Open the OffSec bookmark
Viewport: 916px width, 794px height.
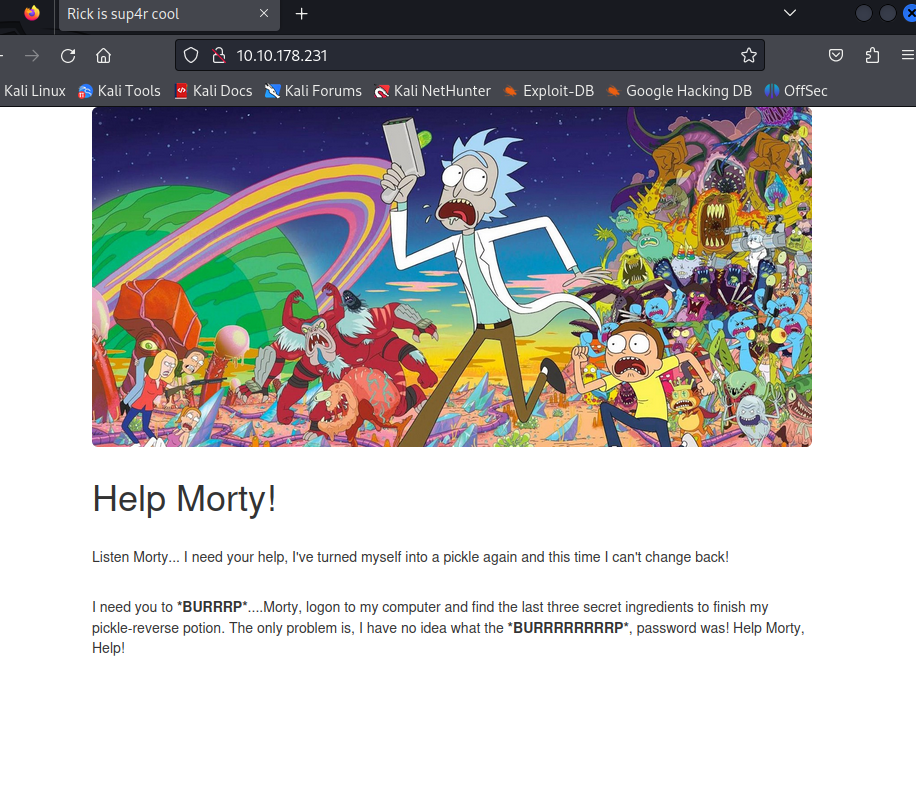(x=796, y=91)
